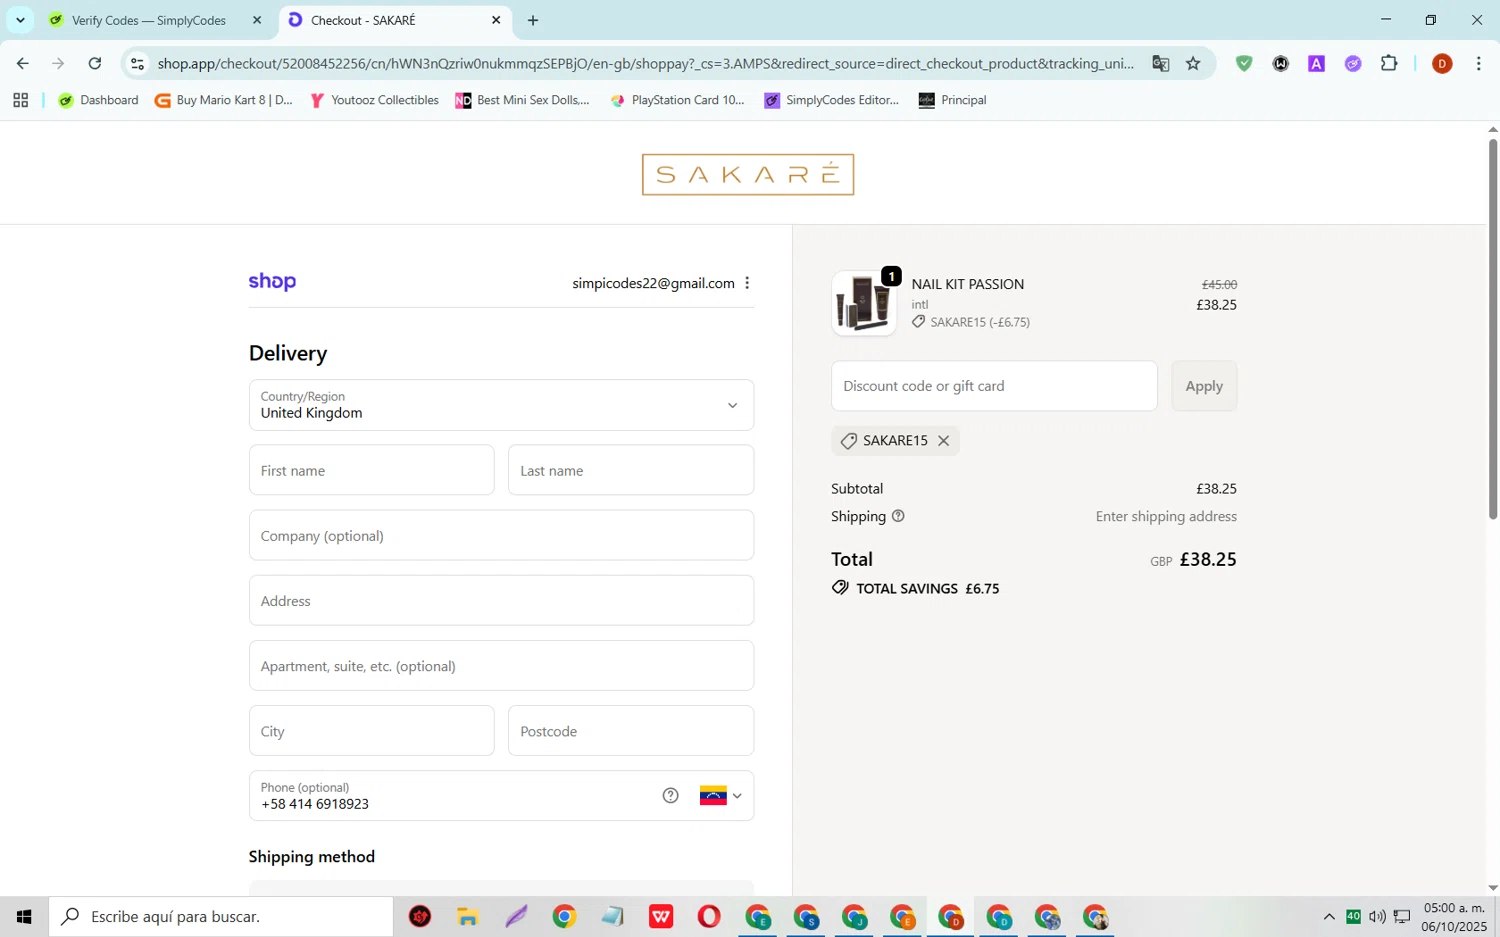Open phone number help icon

click(670, 796)
